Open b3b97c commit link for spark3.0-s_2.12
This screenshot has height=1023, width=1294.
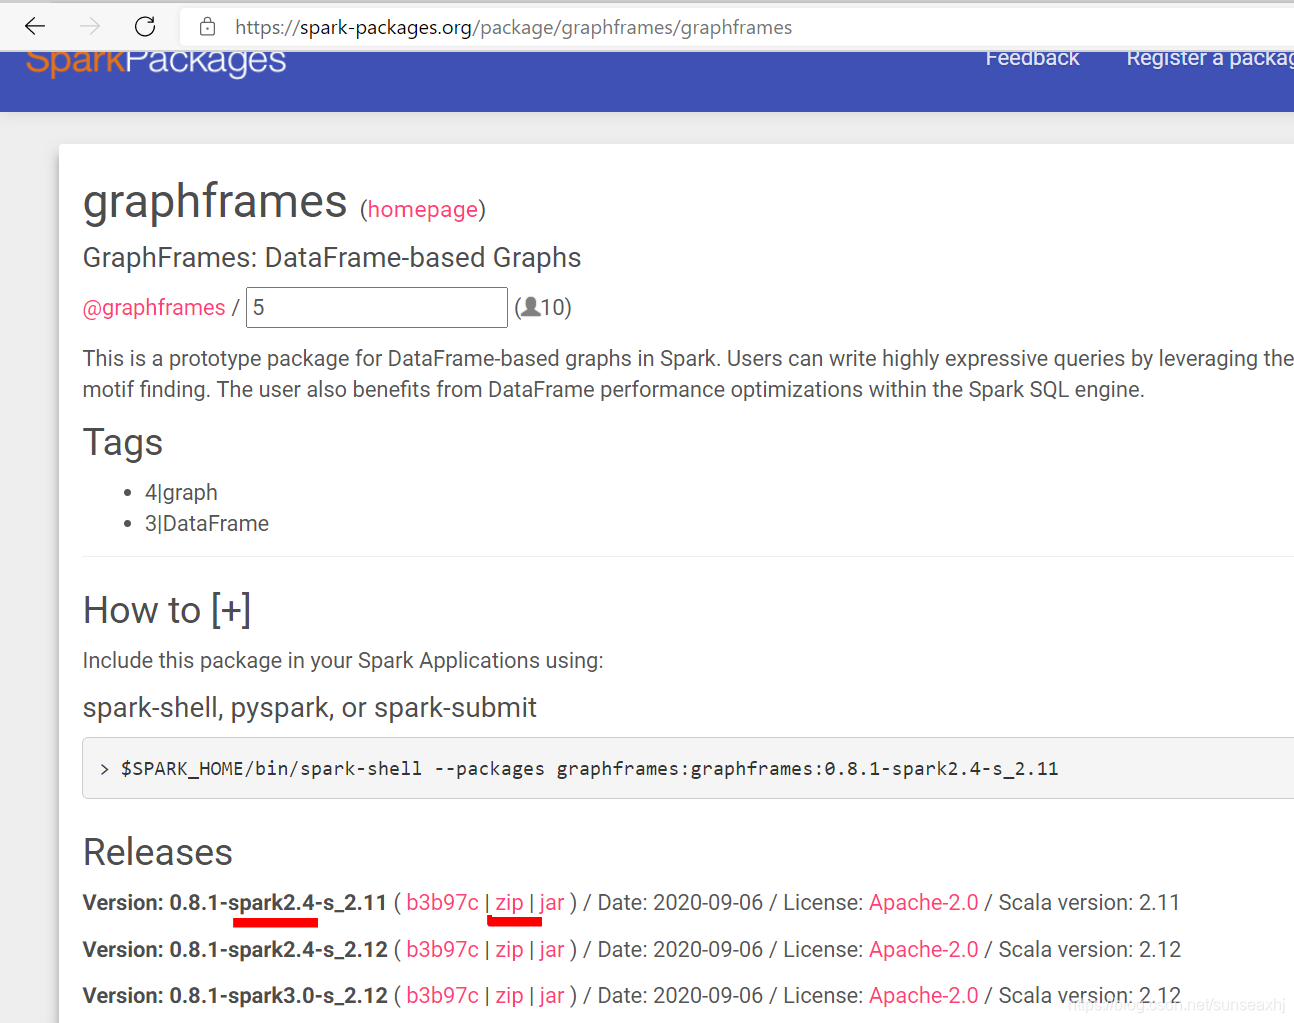[442, 995]
